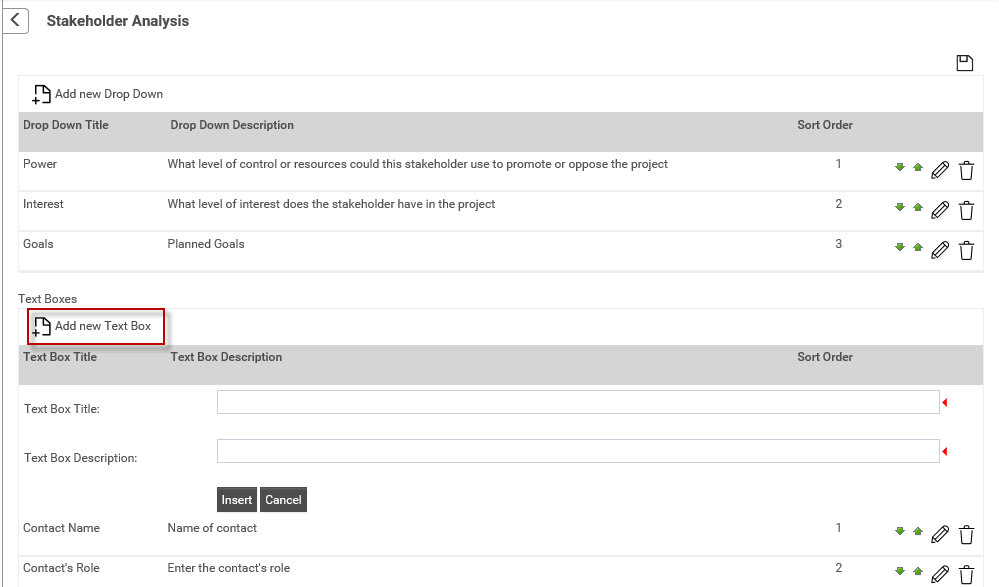999x587 pixels.
Task: Click the save disk icon
Action: [965, 62]
